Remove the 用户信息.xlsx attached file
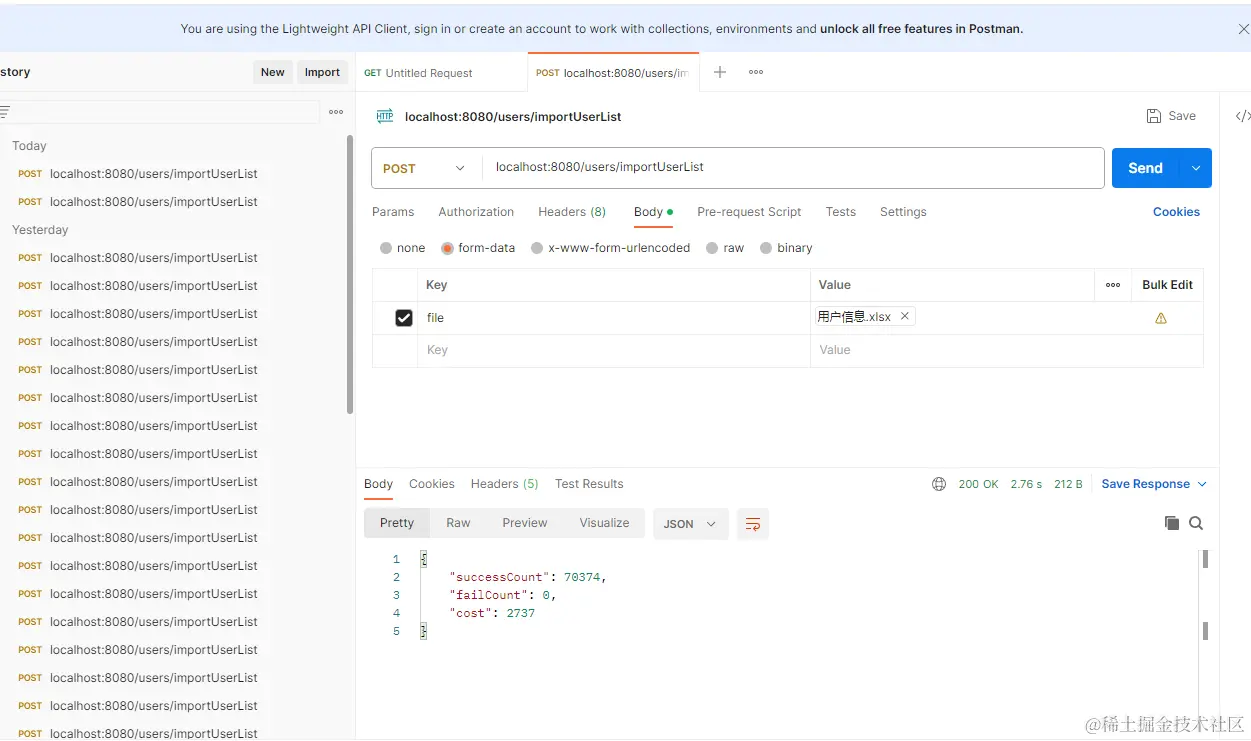The height and width of the screenshot is (741, 1251). pyautogui.click(x=904, y=316)
